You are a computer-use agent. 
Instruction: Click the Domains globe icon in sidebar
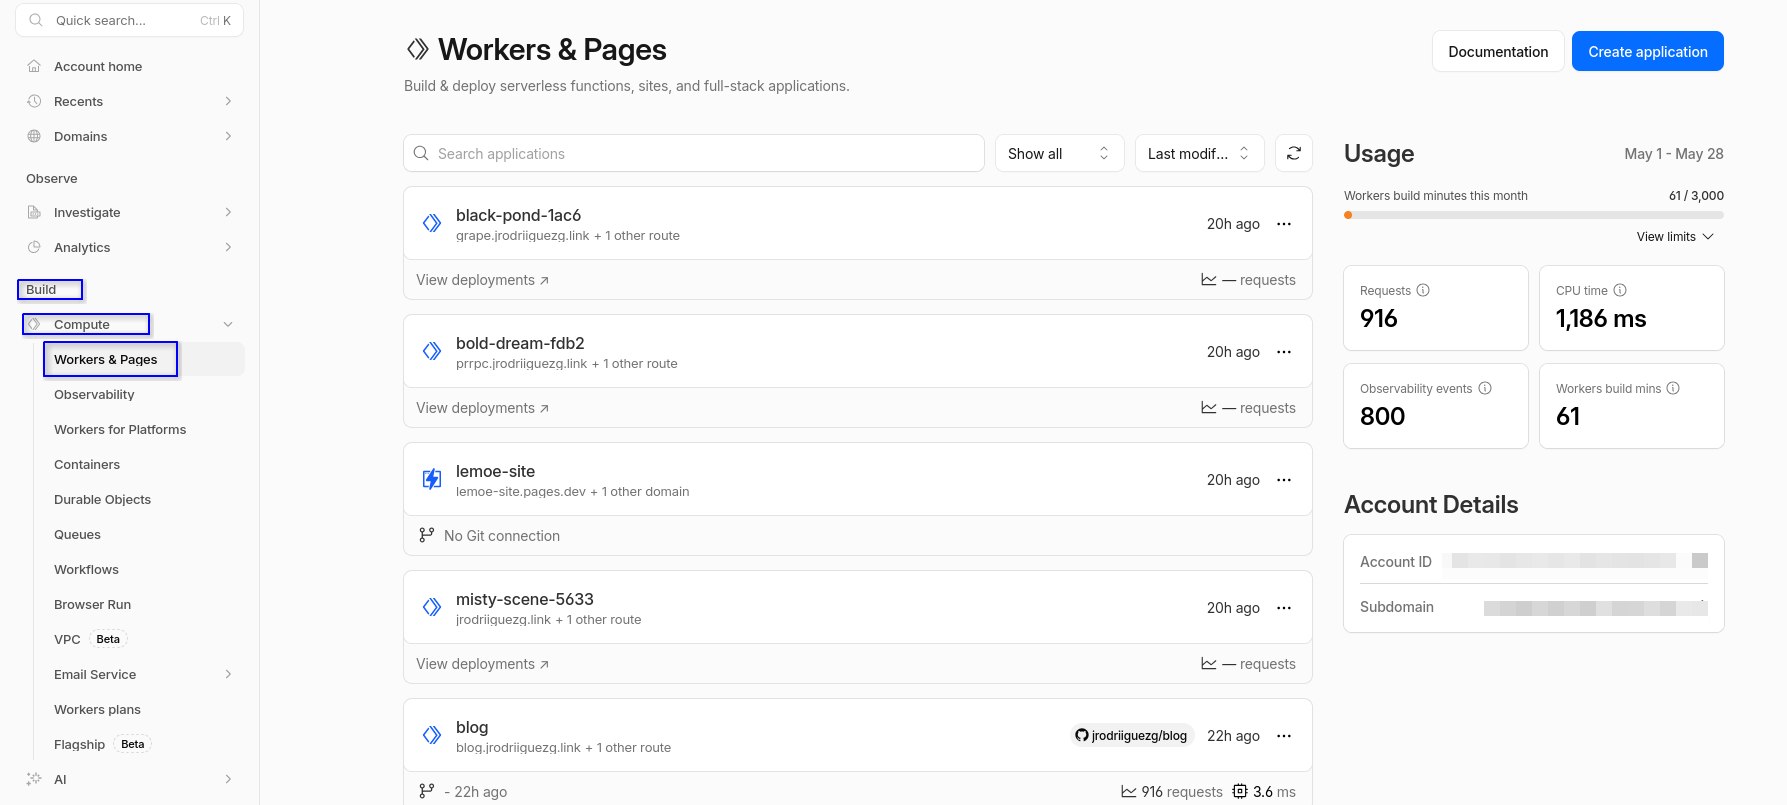pos(34,136)
